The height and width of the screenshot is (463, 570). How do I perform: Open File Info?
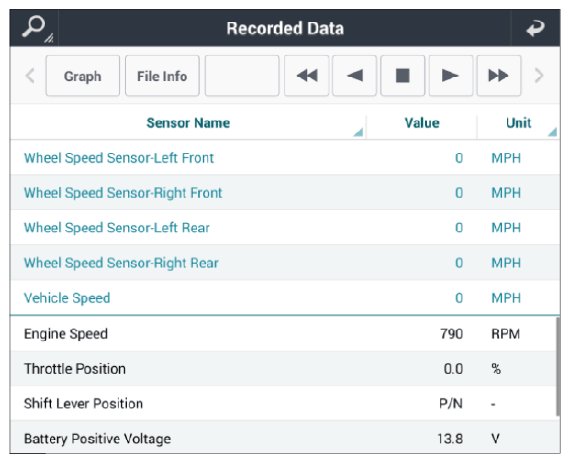(162, 76)
